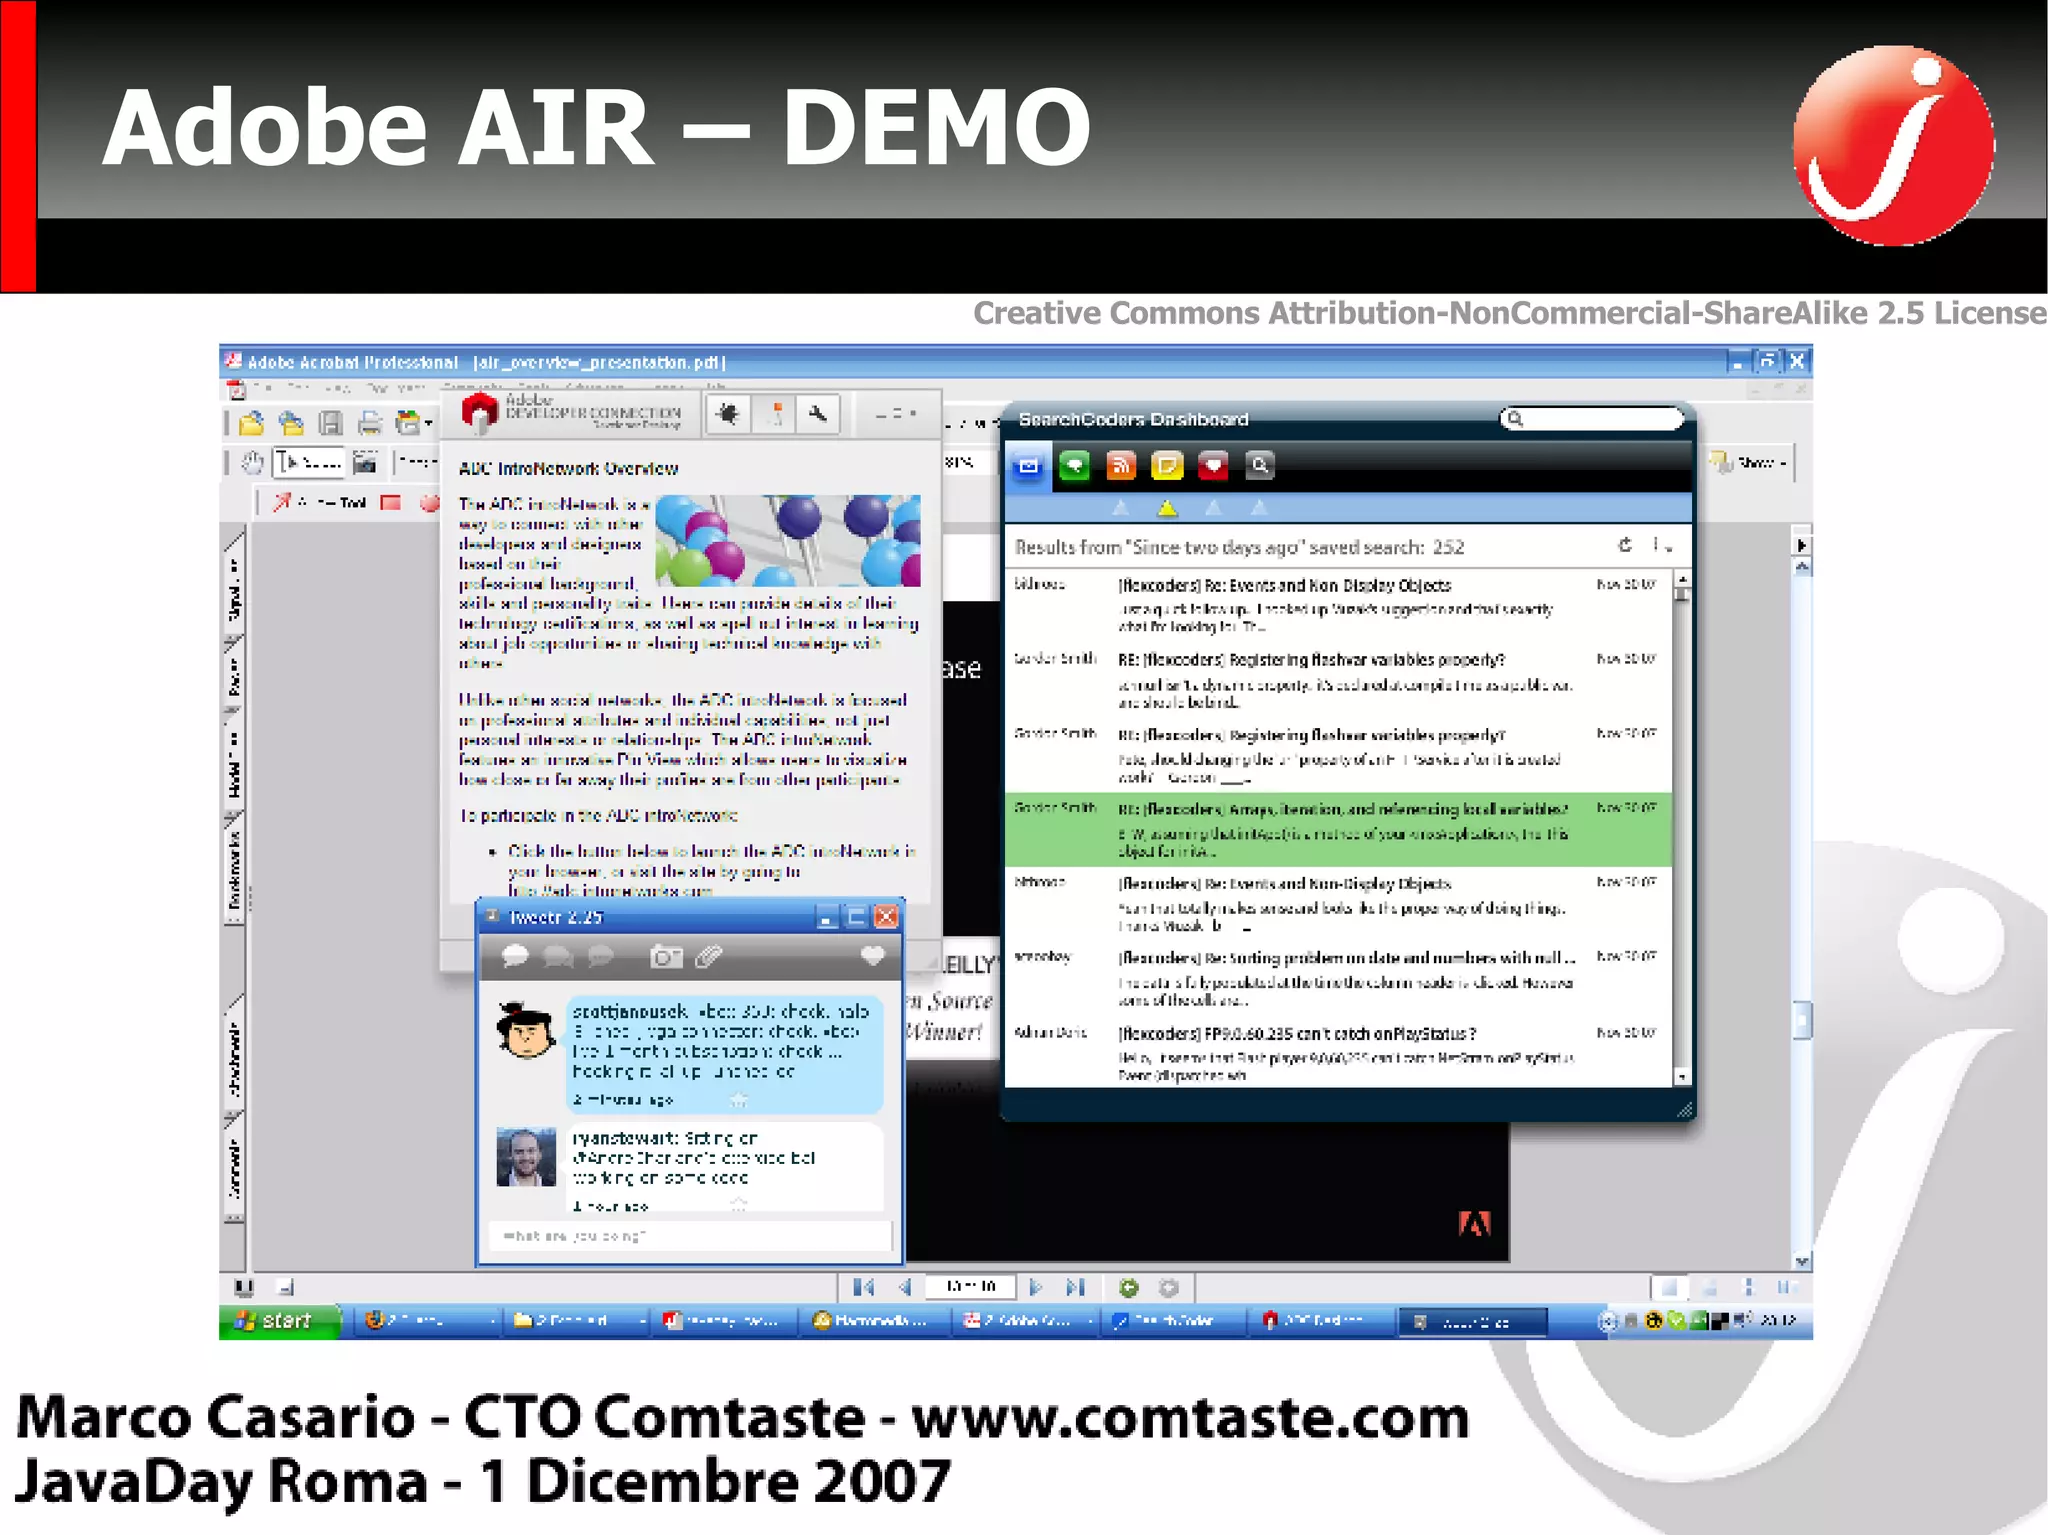The width and height of the screenshot is (2048, 1535).
Task: Go to the next page in Acrobat
Action: (x=1036, y=1287)
